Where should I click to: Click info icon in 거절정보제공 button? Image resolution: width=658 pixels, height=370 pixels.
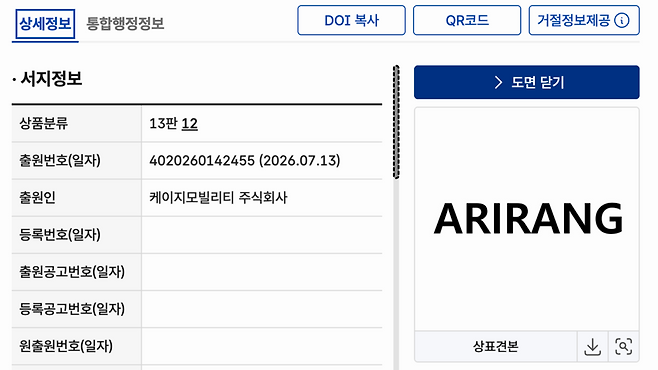[x=621, y=20]
